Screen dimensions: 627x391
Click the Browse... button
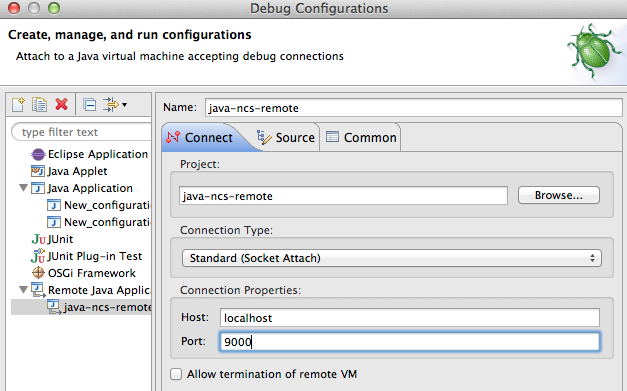point(559,195)
